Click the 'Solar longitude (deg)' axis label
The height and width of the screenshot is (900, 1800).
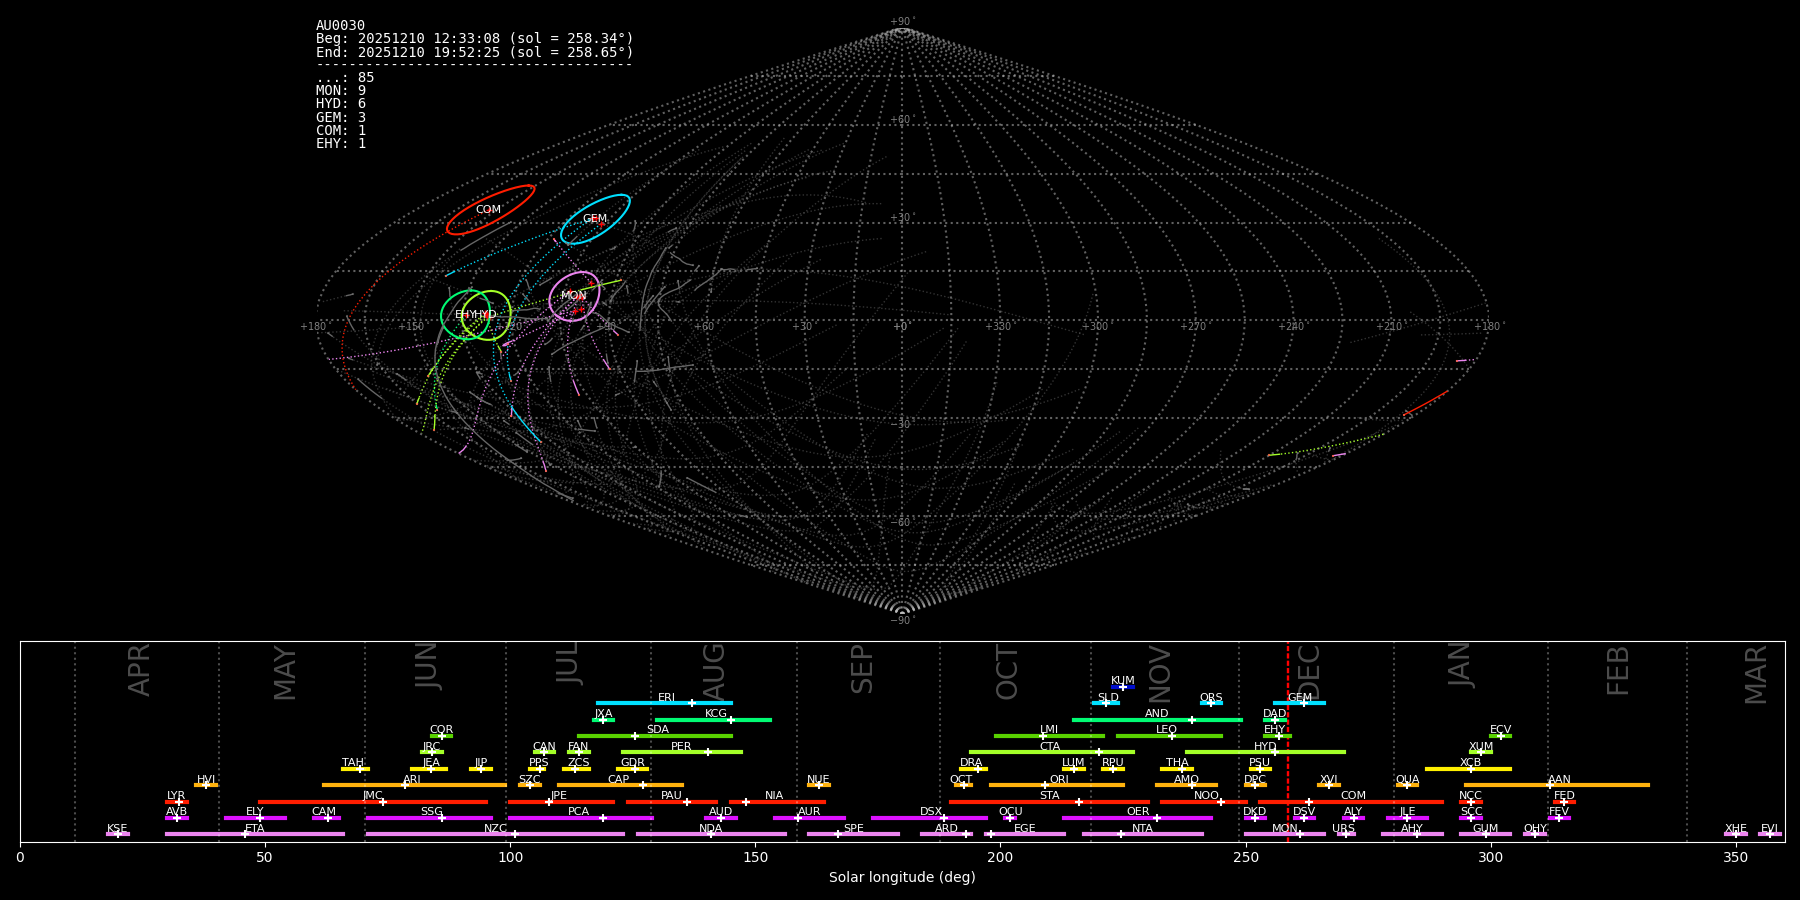coord(902,878)
